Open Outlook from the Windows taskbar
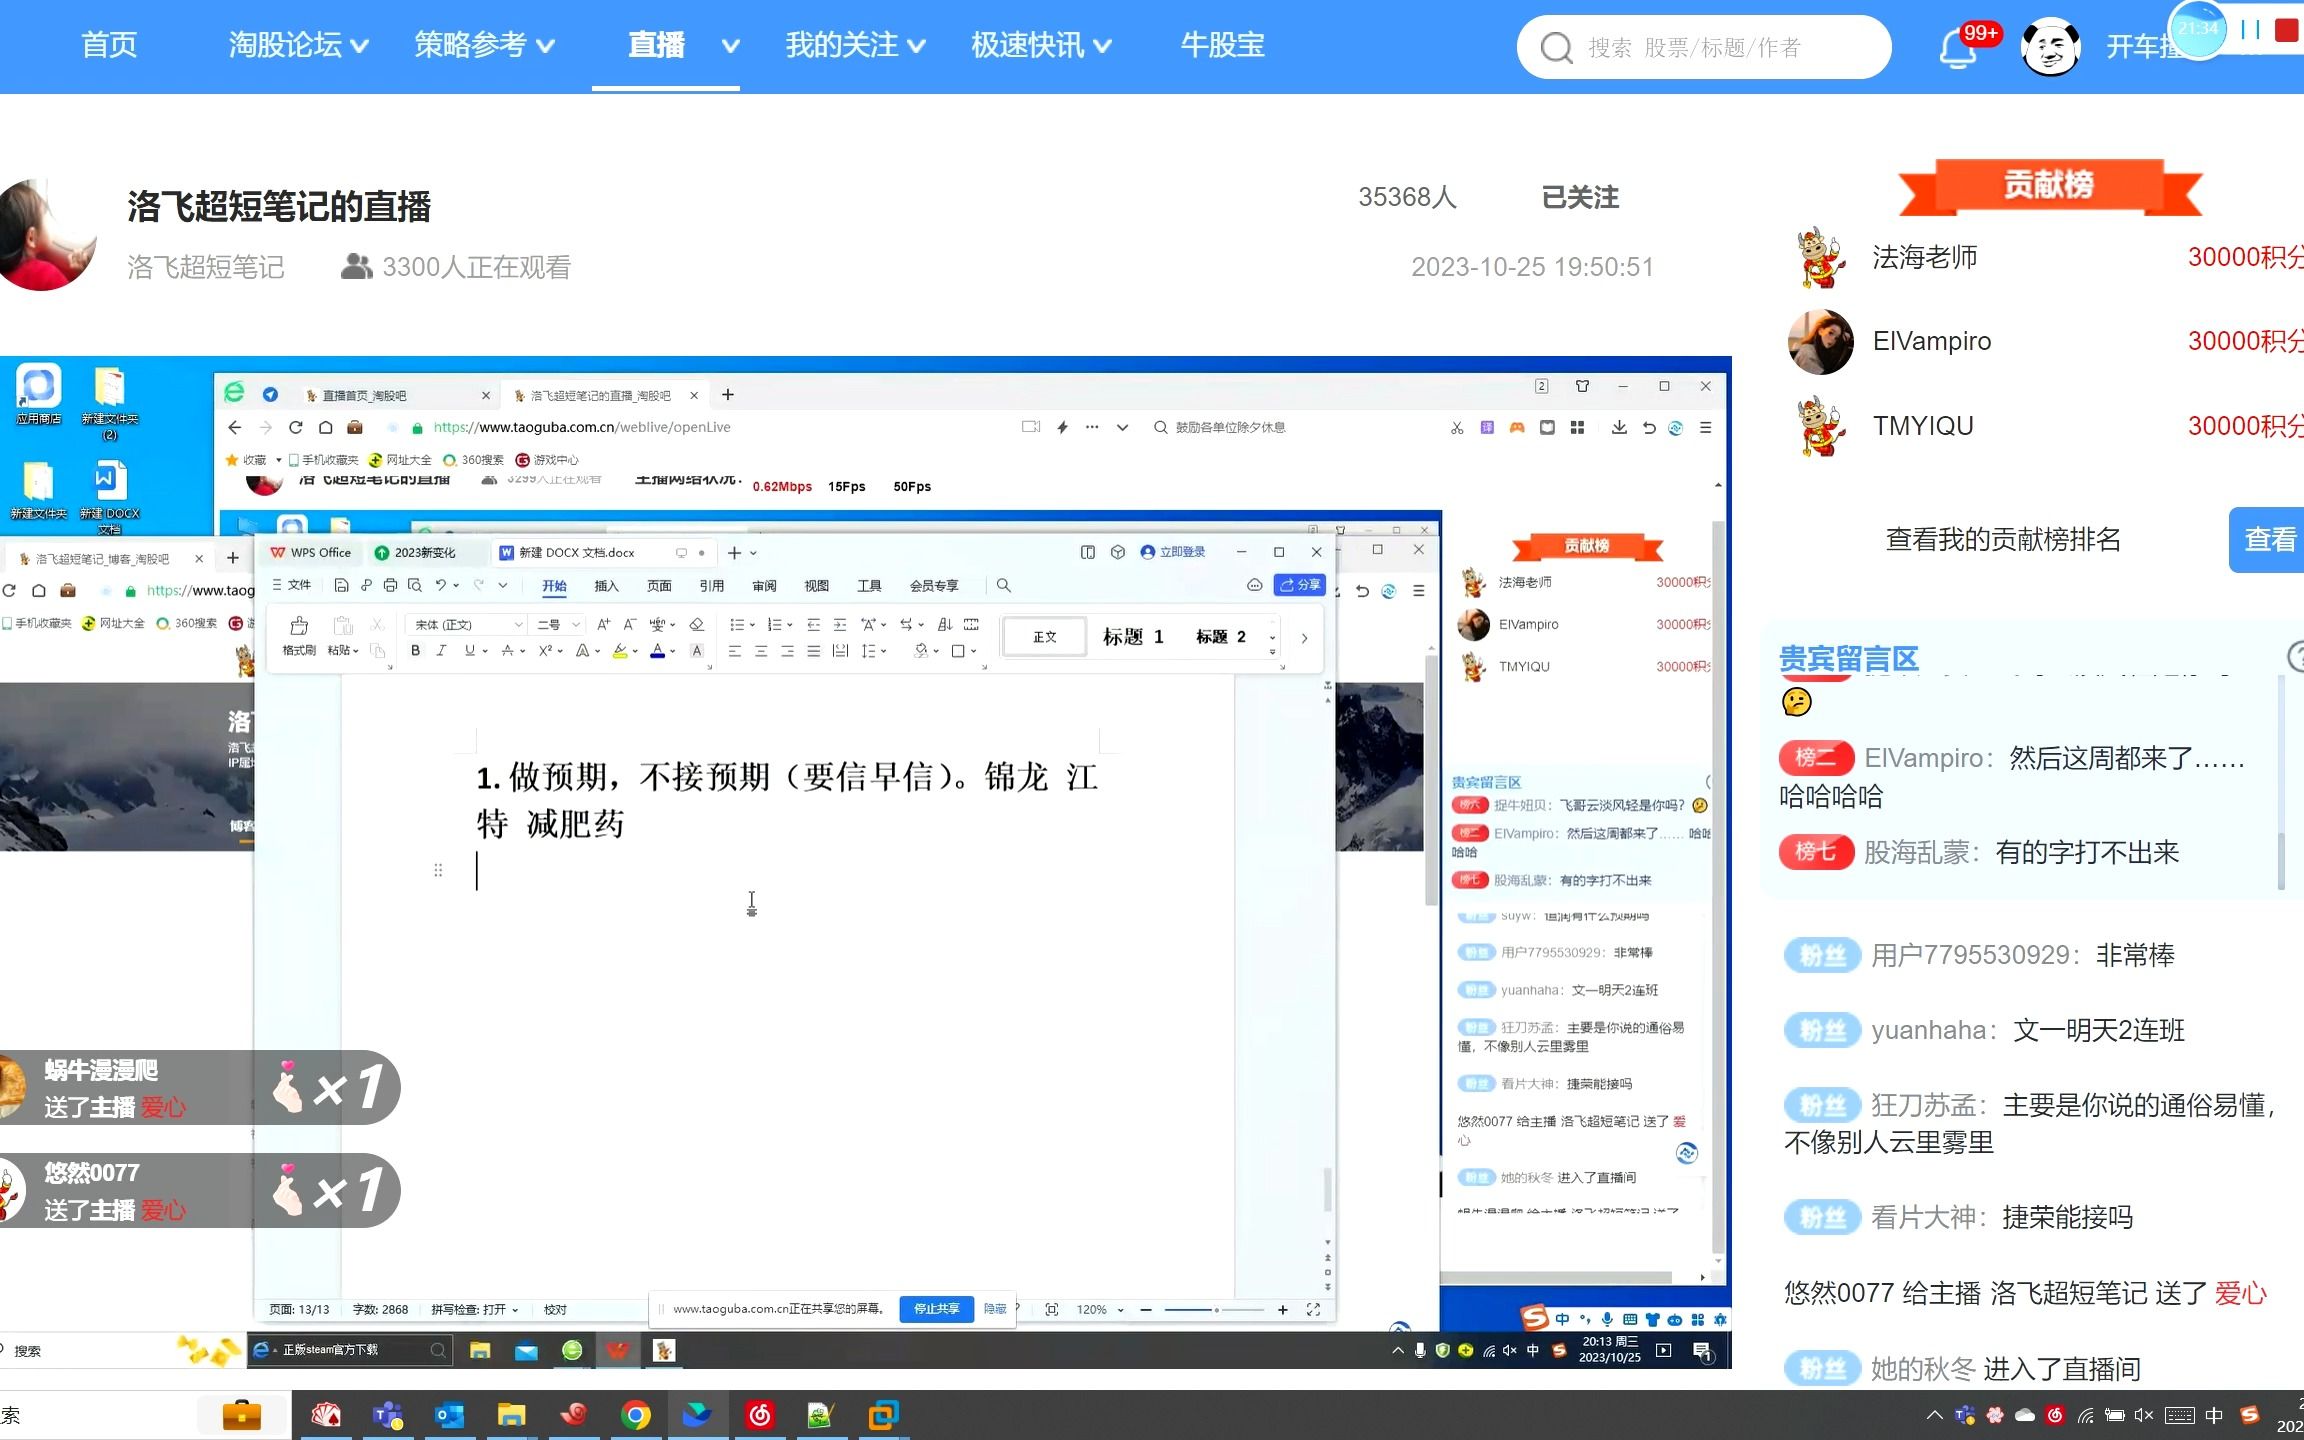Screen dimensions: 2304x1440 coord(449,1415)
